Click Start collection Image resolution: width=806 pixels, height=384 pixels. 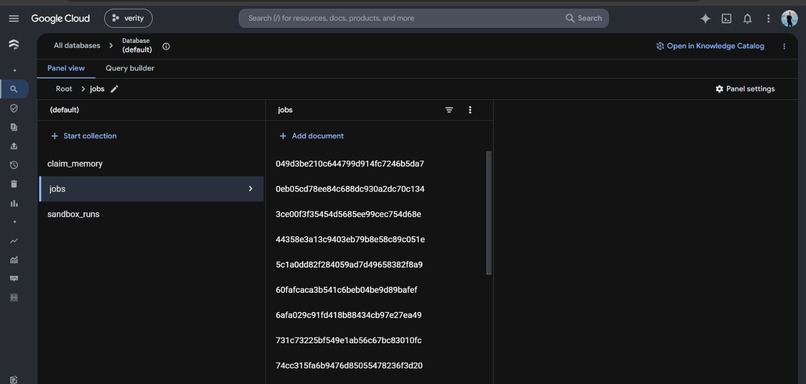click(x=84, y=136)
